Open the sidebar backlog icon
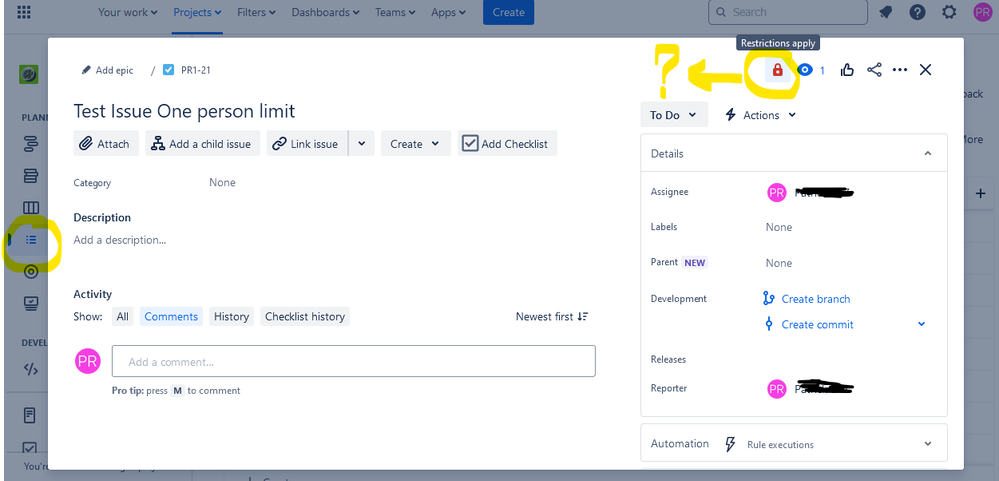Viewport: 999px width, 481px height. pos(31,175)
